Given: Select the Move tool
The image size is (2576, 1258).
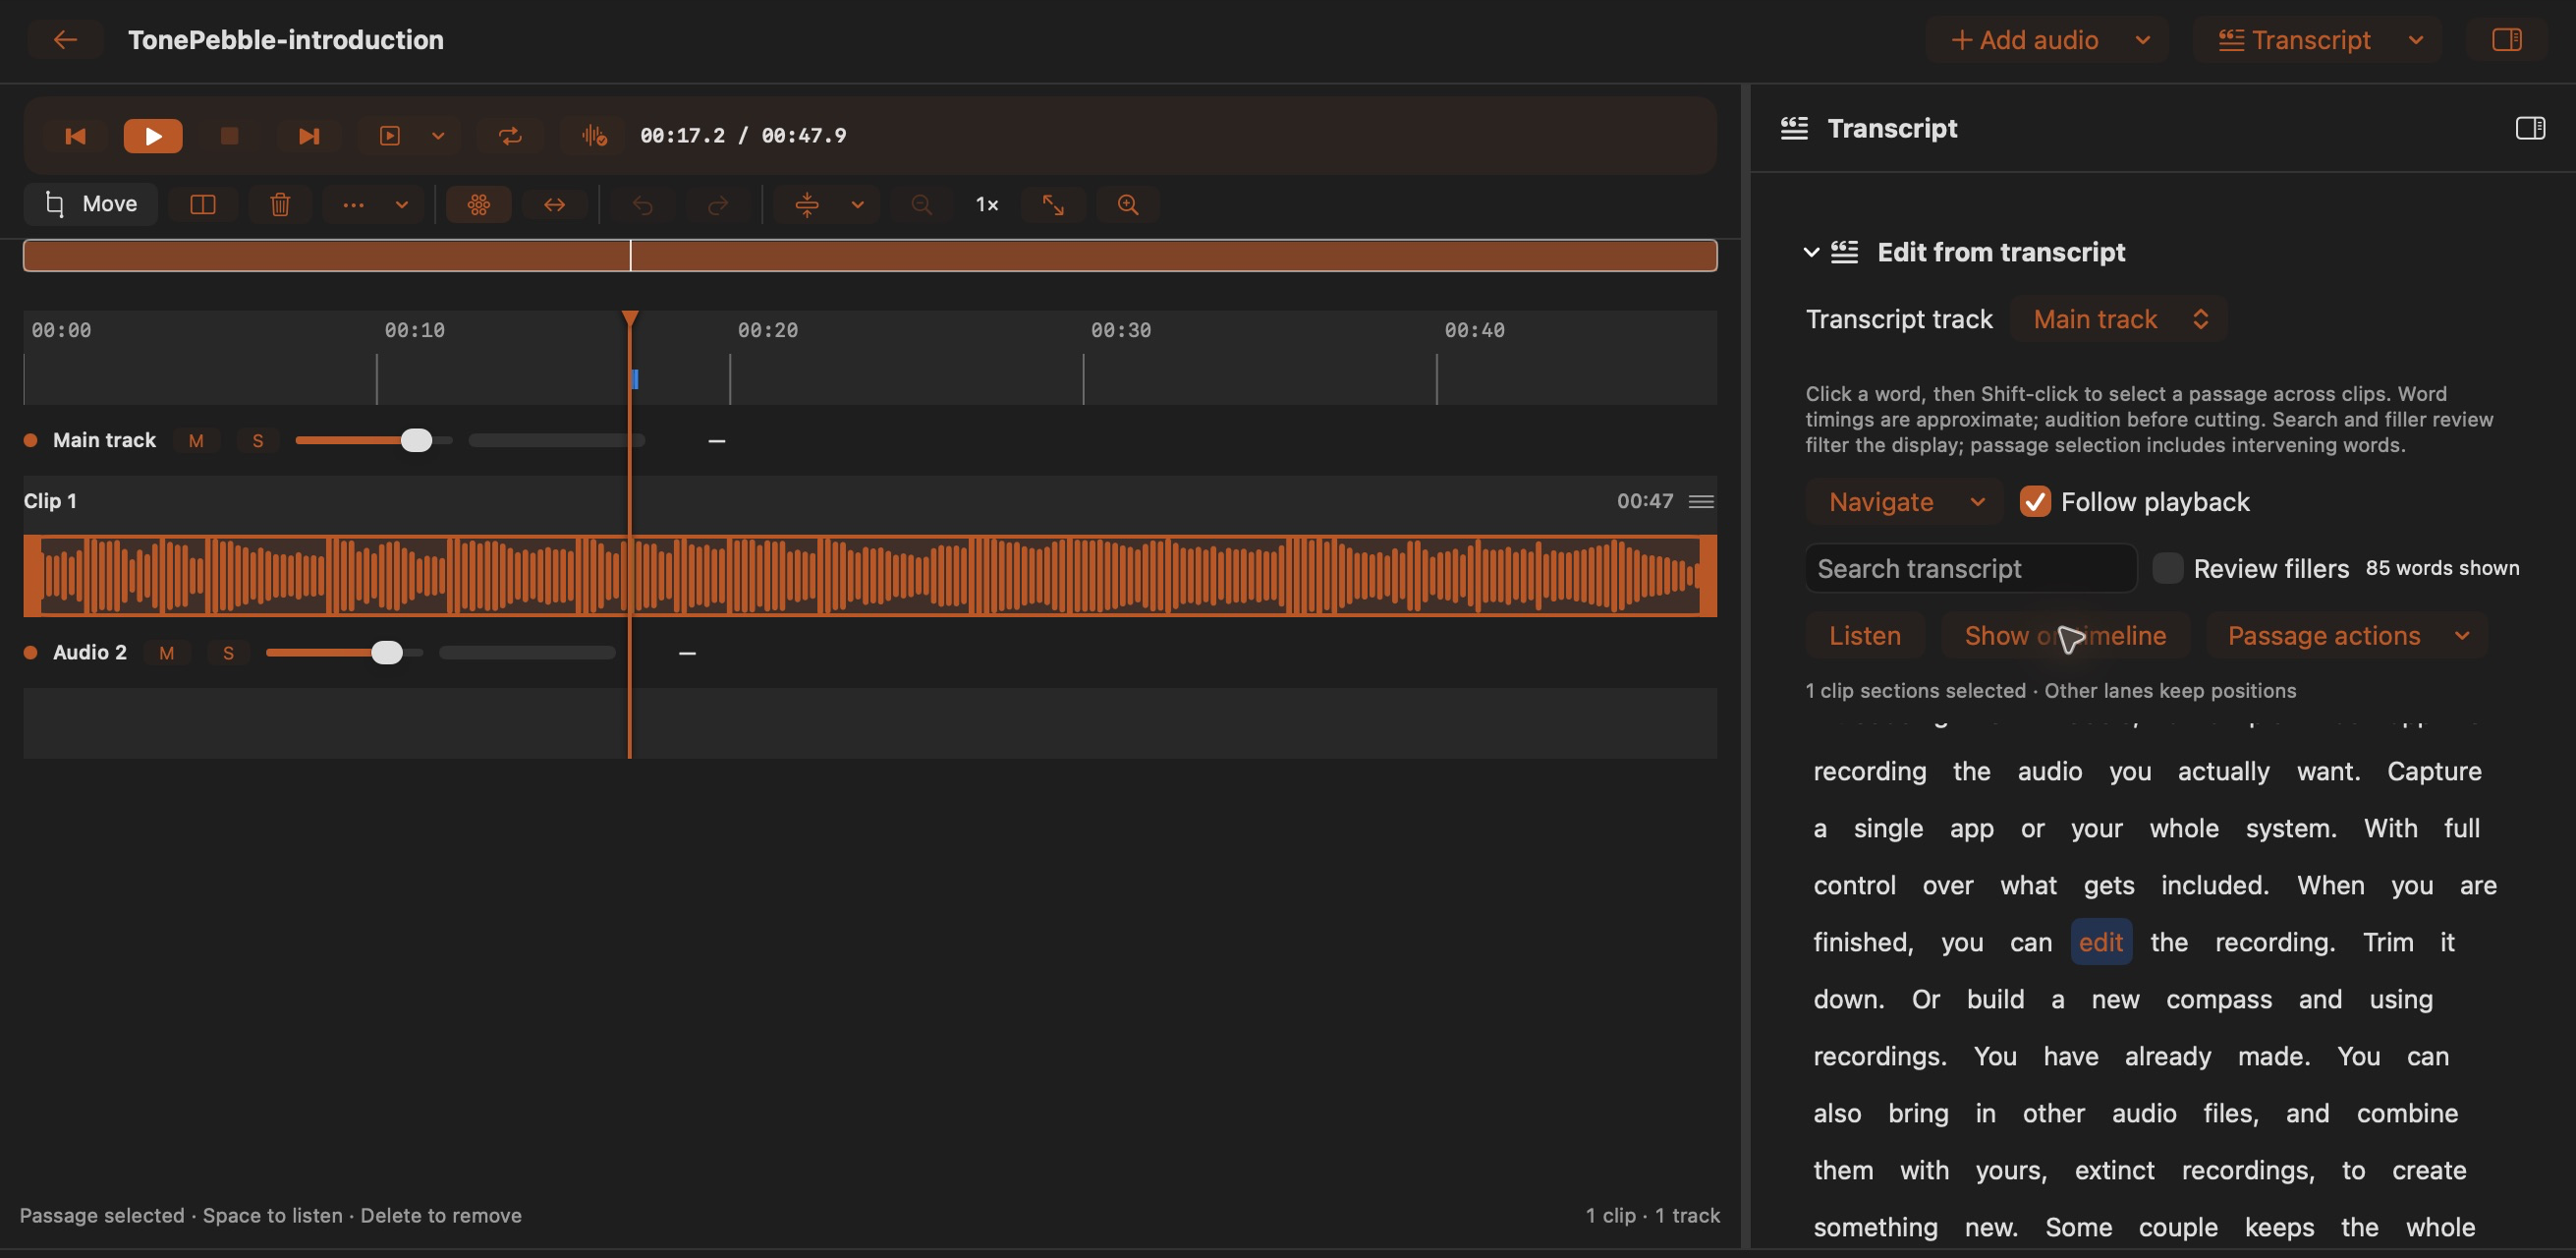Looking at the screenshot, I should click(91, 204).
